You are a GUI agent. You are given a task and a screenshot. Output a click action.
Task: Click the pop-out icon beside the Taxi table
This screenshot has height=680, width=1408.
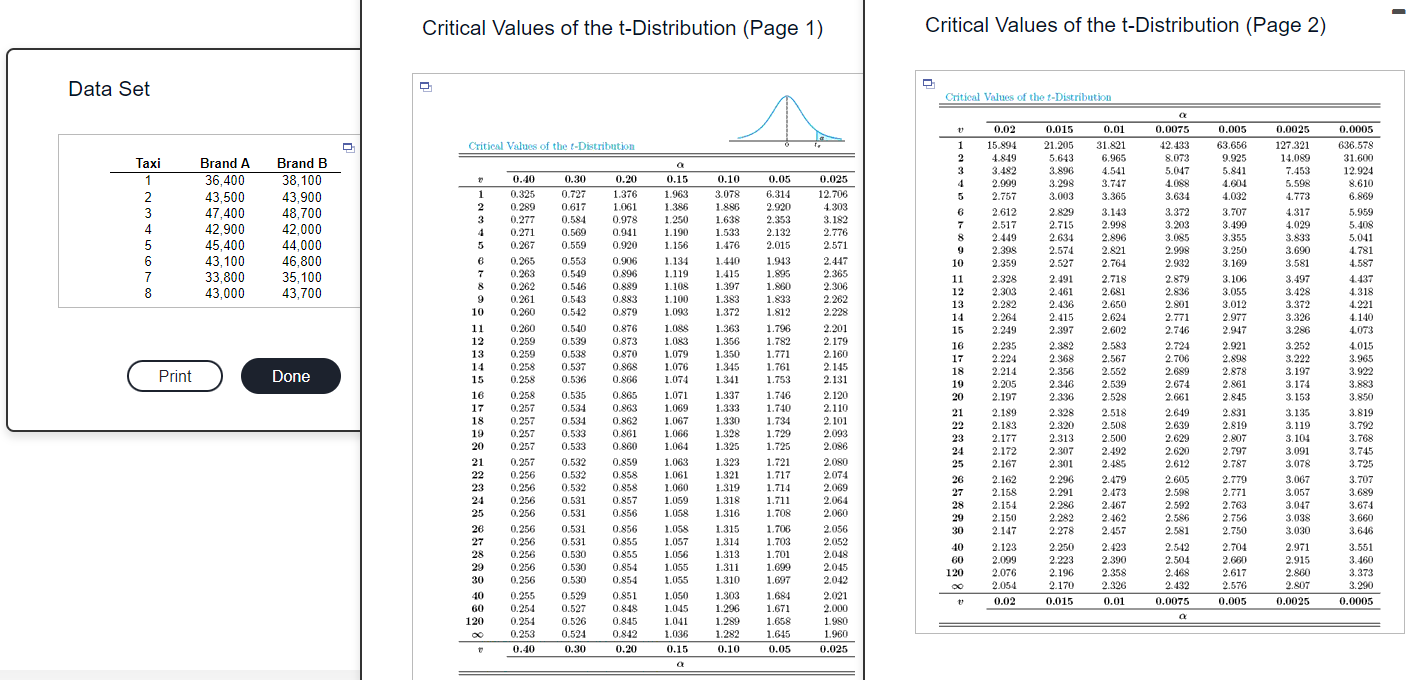point(348,146)
